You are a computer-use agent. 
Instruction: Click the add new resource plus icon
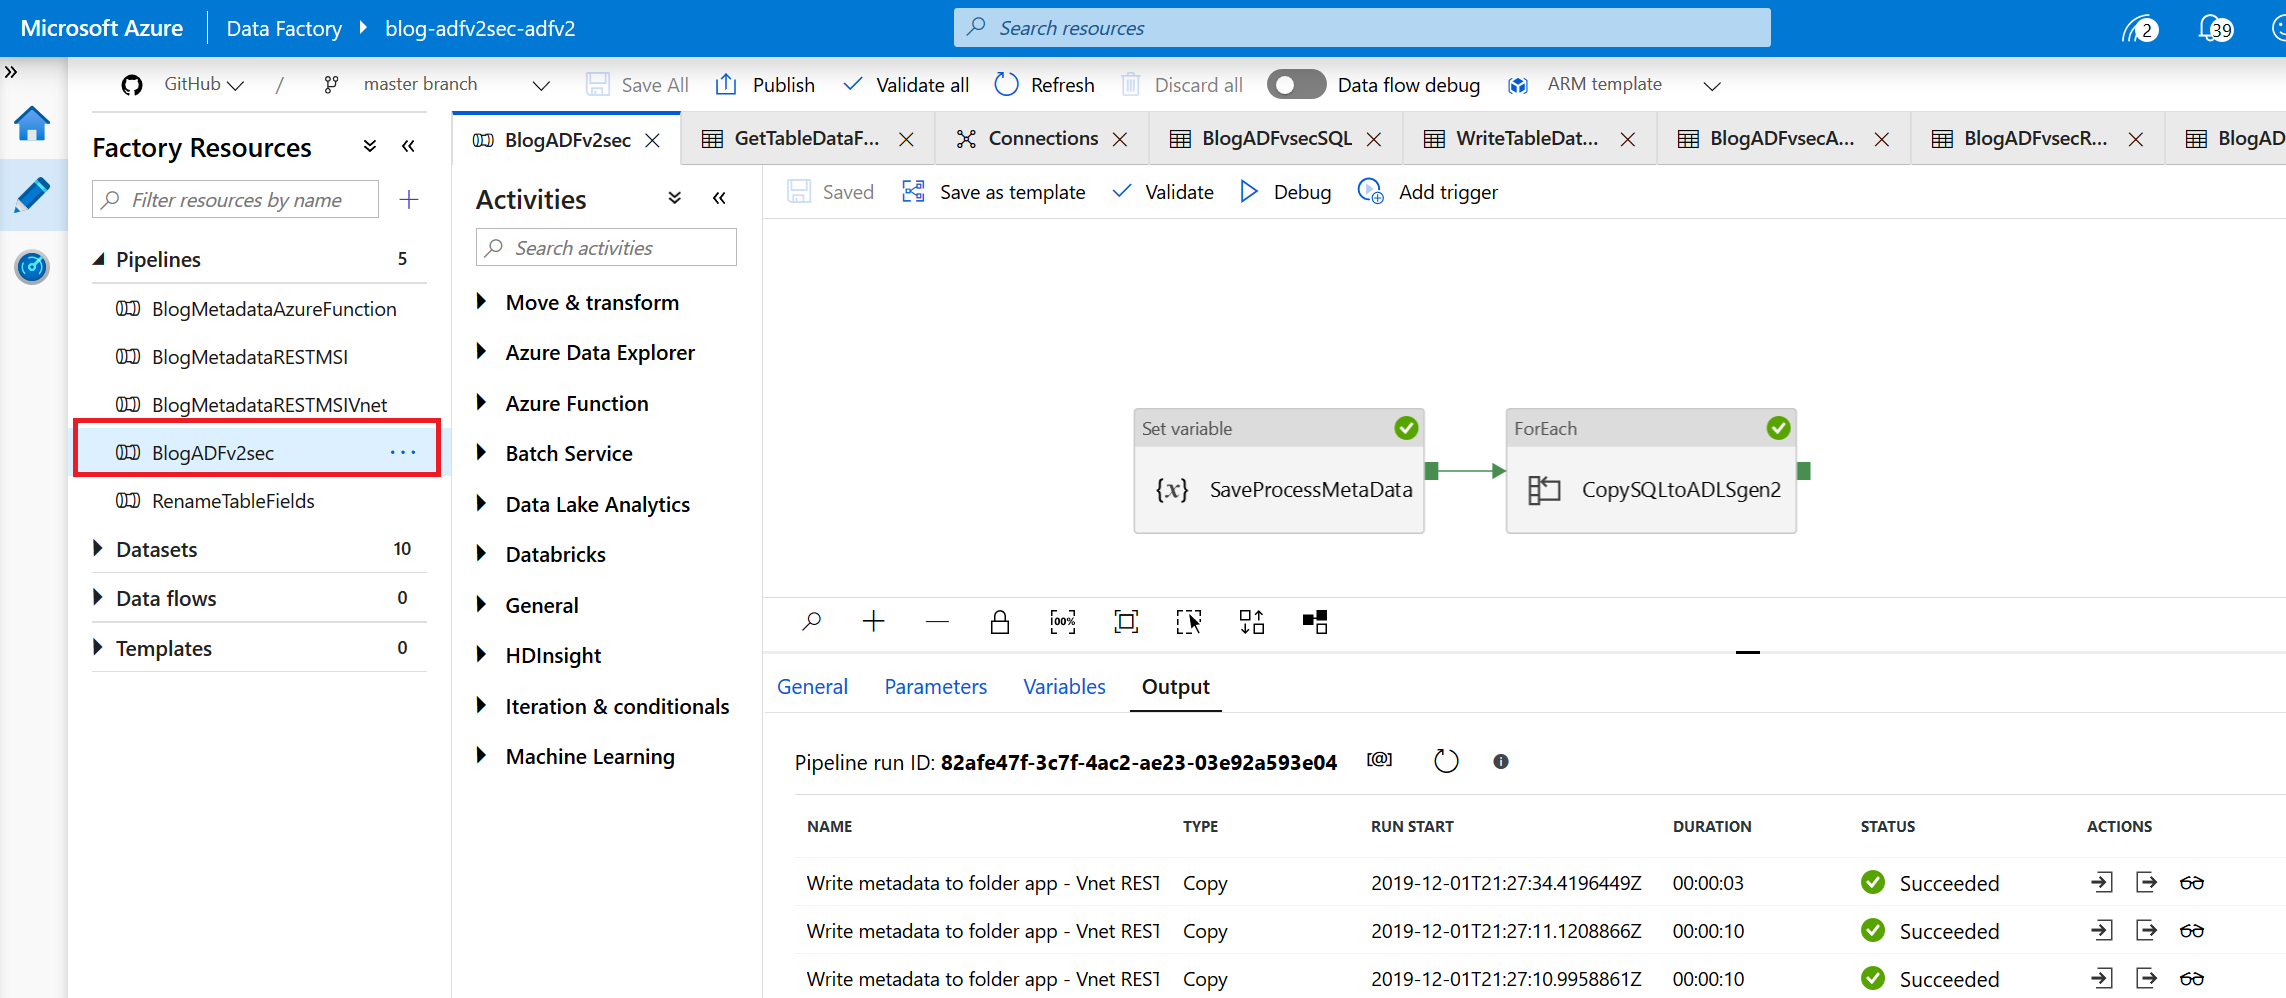(408, 200)
